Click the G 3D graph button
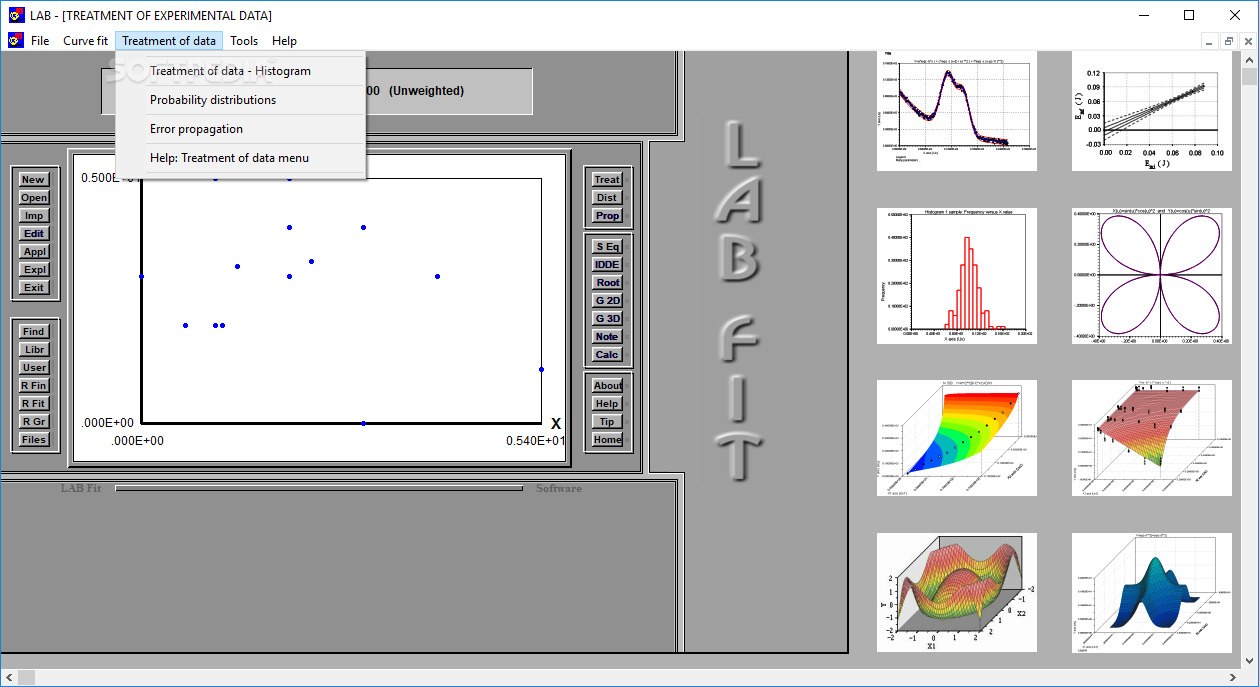Image resolution: width=1259 pixels, height=687 pixels. click(x=607, y=319)
